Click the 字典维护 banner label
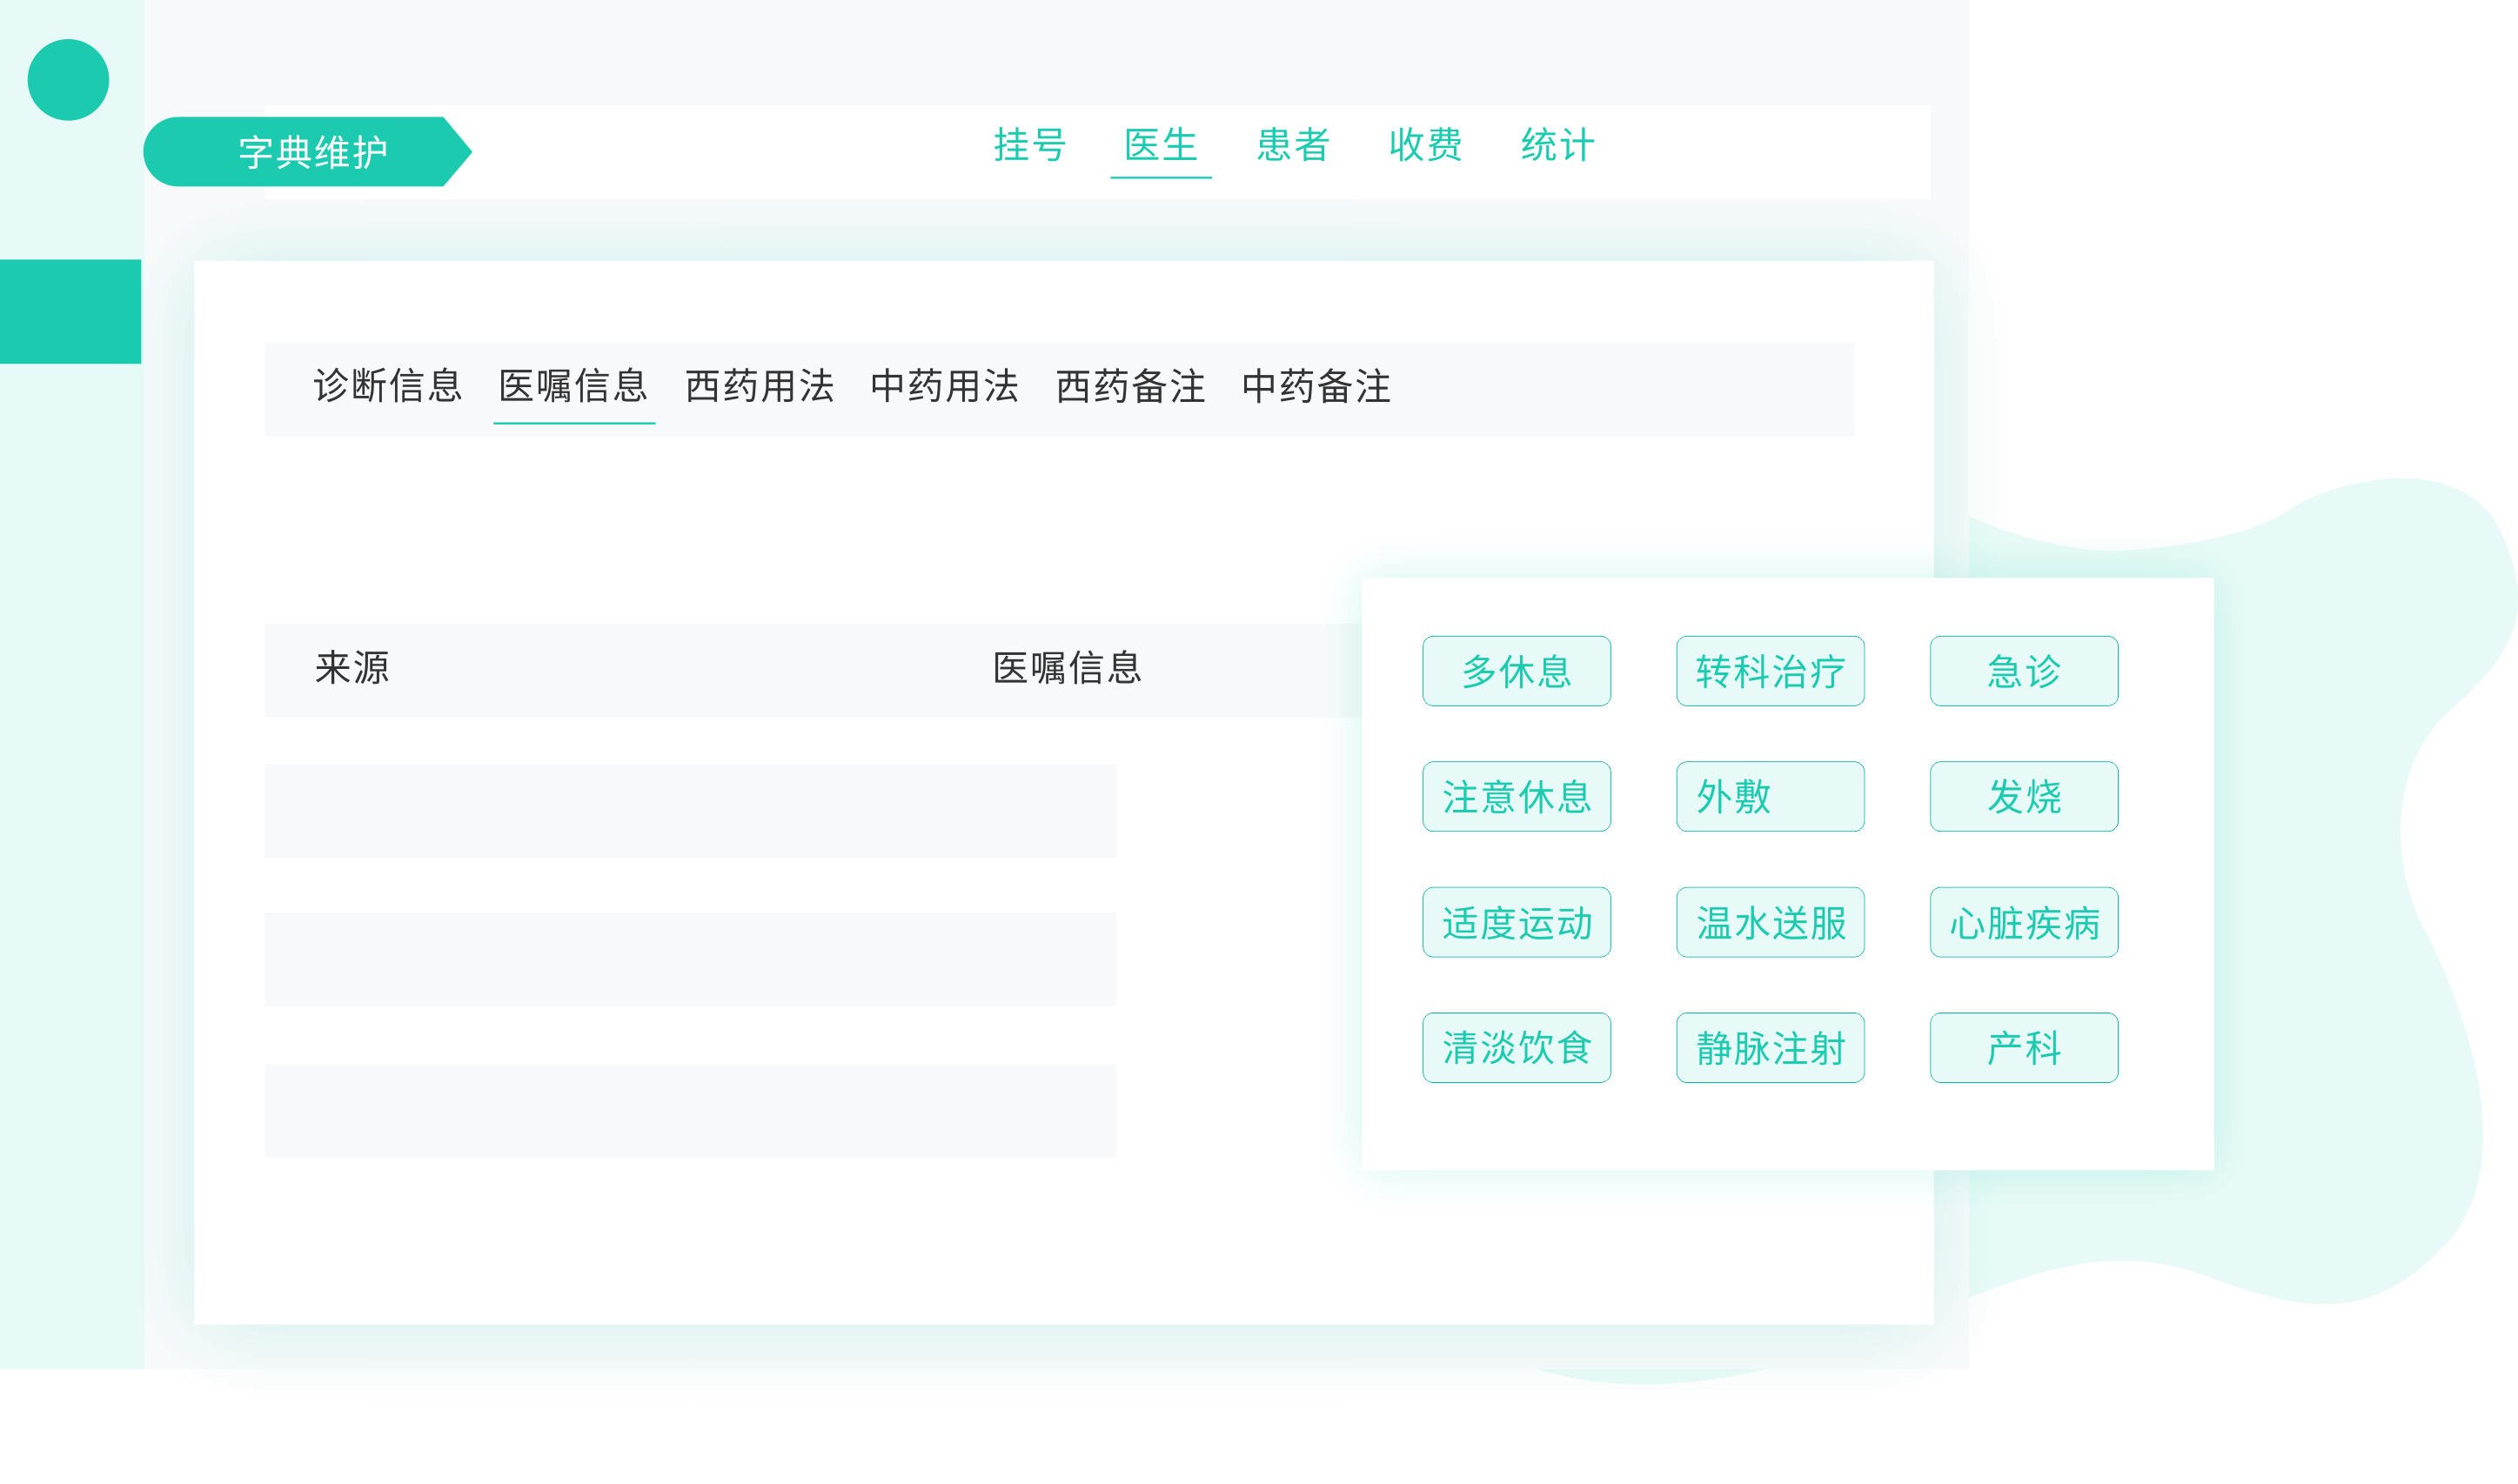2518x1484 pixels. pyautogui.click(x=312, y=152)
